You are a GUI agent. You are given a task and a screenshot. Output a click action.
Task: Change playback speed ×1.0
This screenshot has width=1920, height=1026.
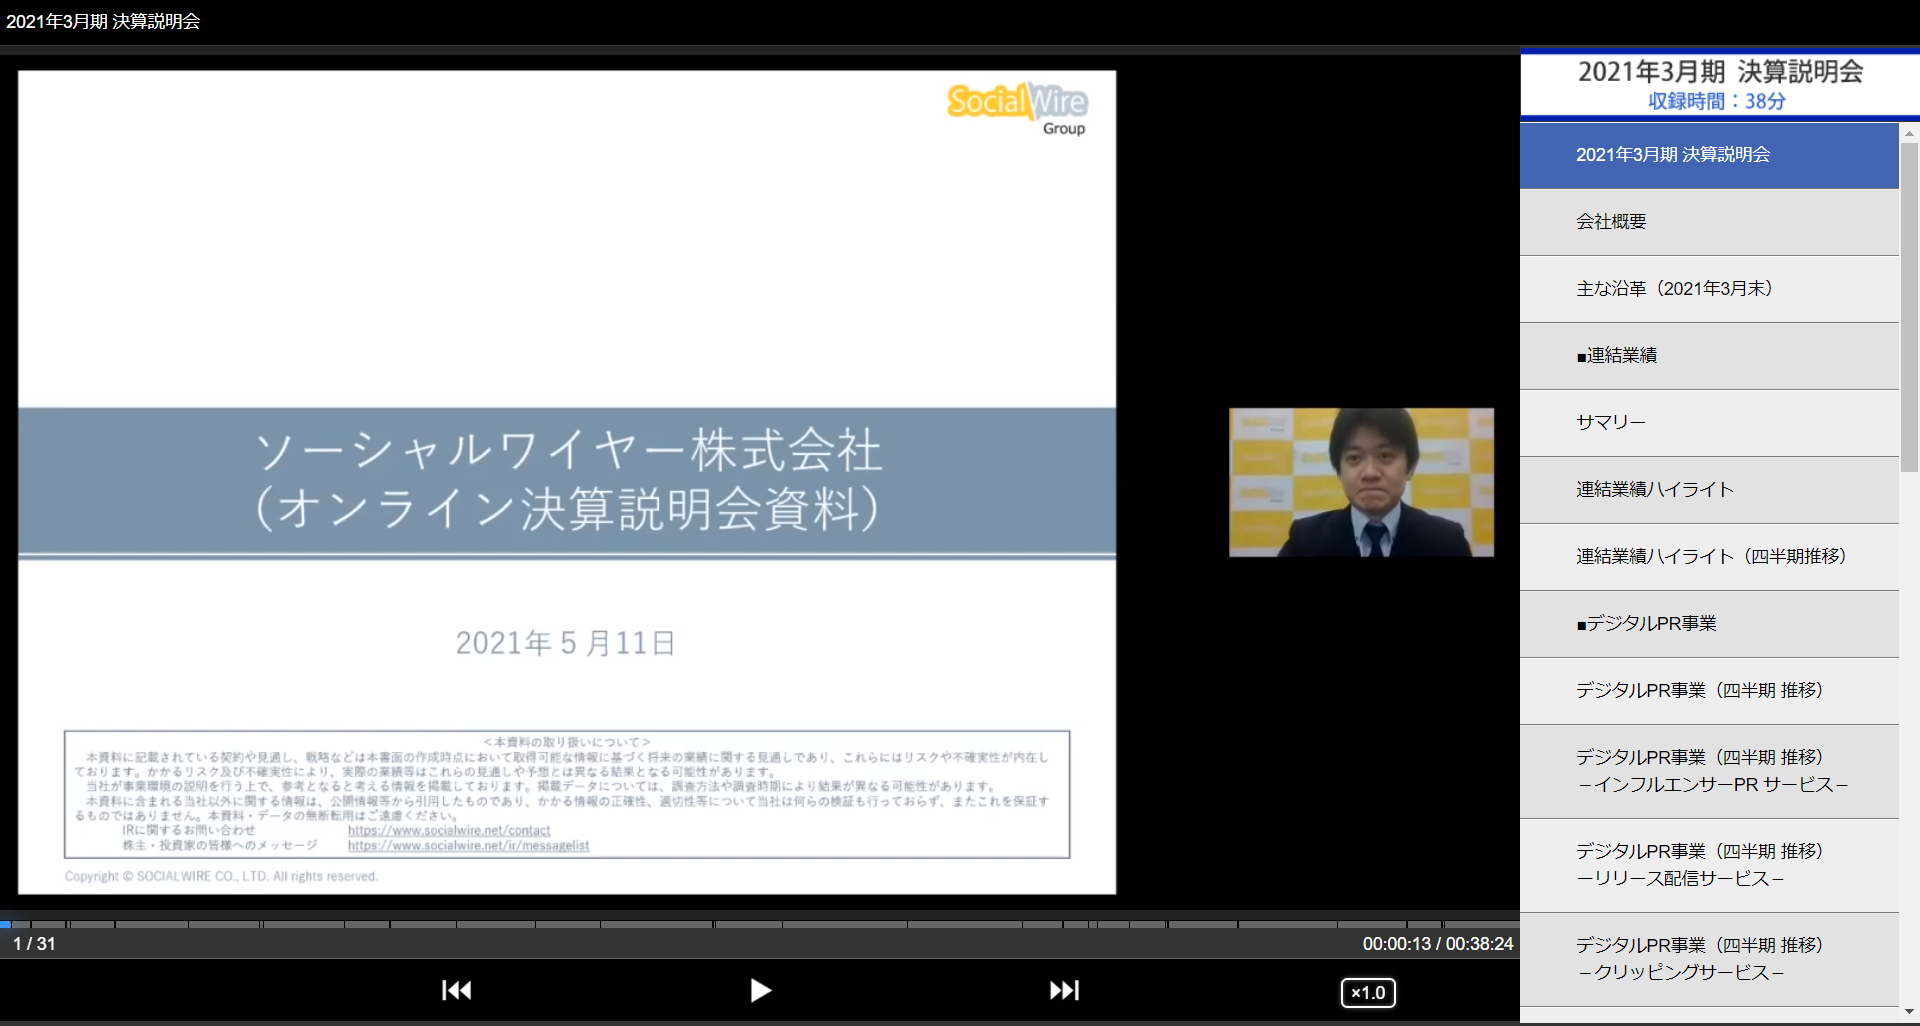point(1368,992)
